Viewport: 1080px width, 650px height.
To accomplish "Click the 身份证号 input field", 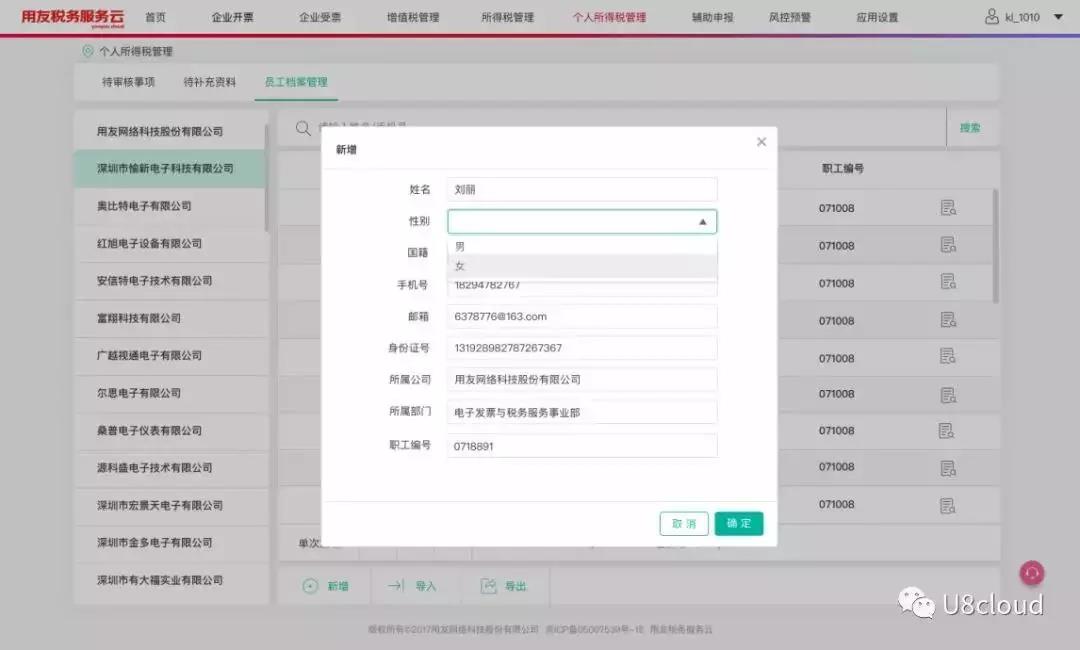I will pyautogui.click(x=582, y=348).
